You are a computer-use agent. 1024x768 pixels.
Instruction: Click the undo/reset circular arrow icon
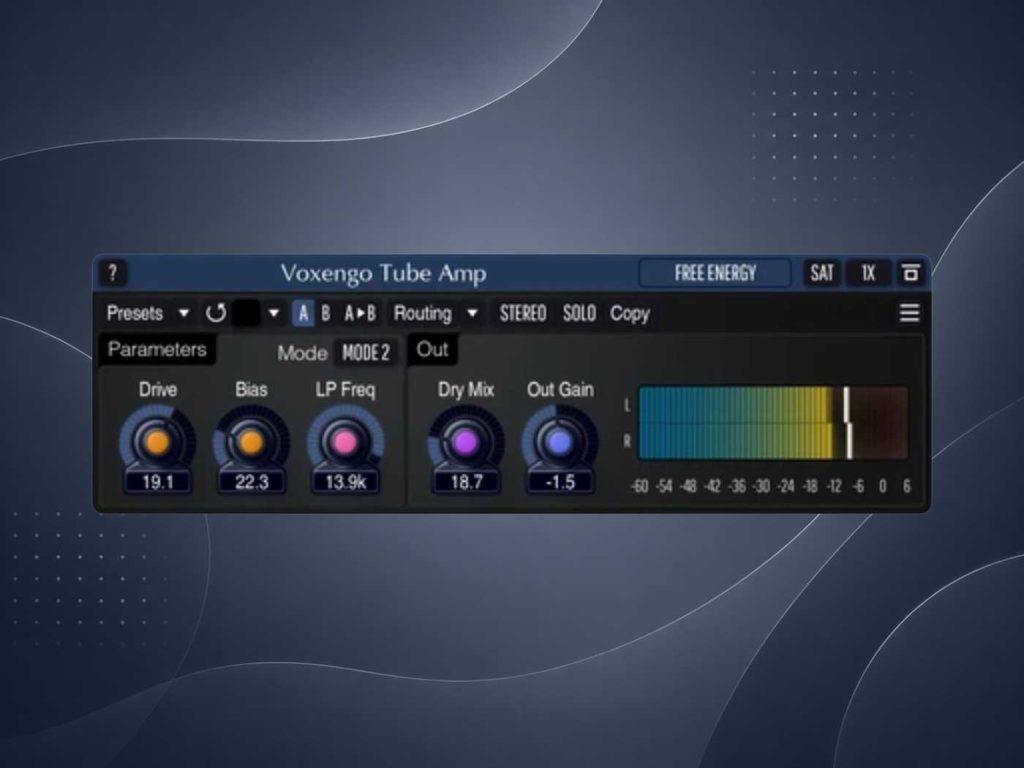216,313
